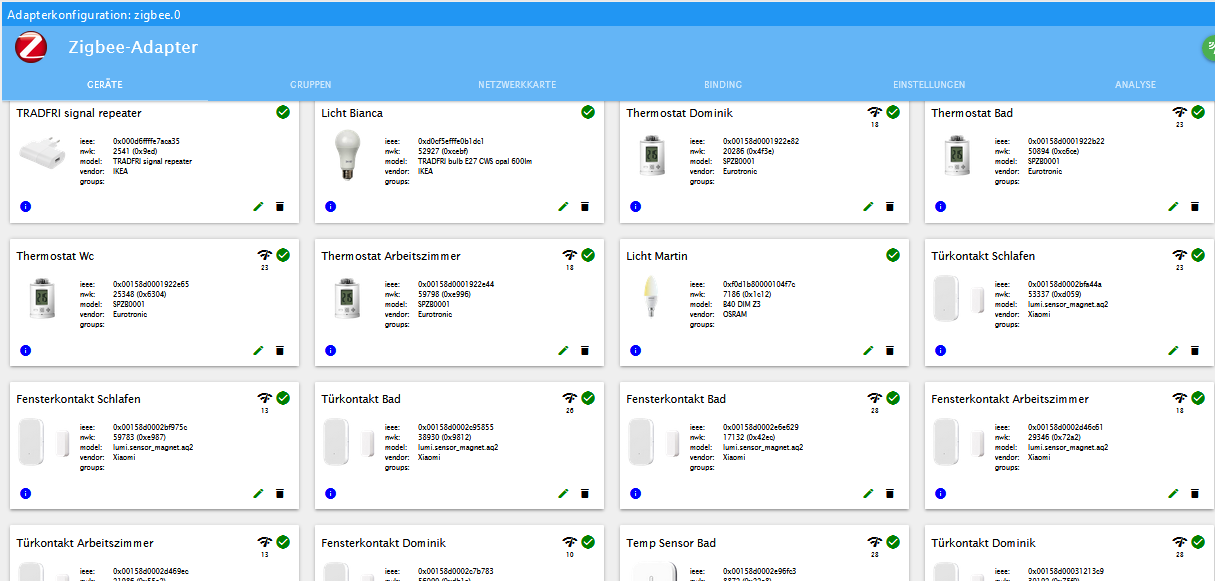Click the Fensterkontakt Dominik card title
Viewport: 1215px width, 581px height.
coord(383,543)
